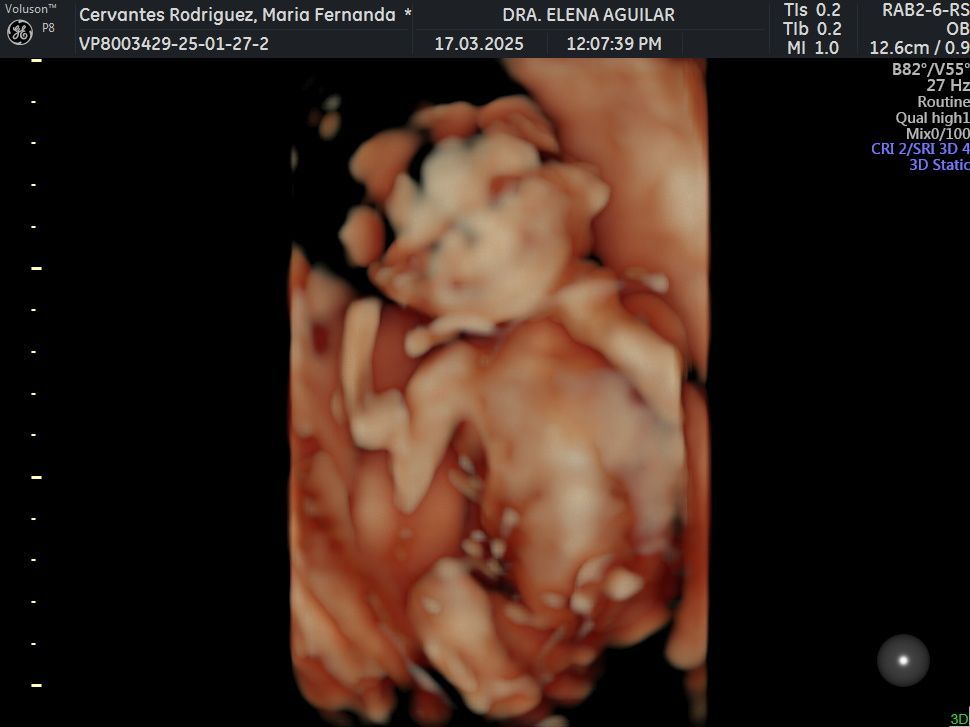Click the exam date 17.03.2025

tap(478, 44)
